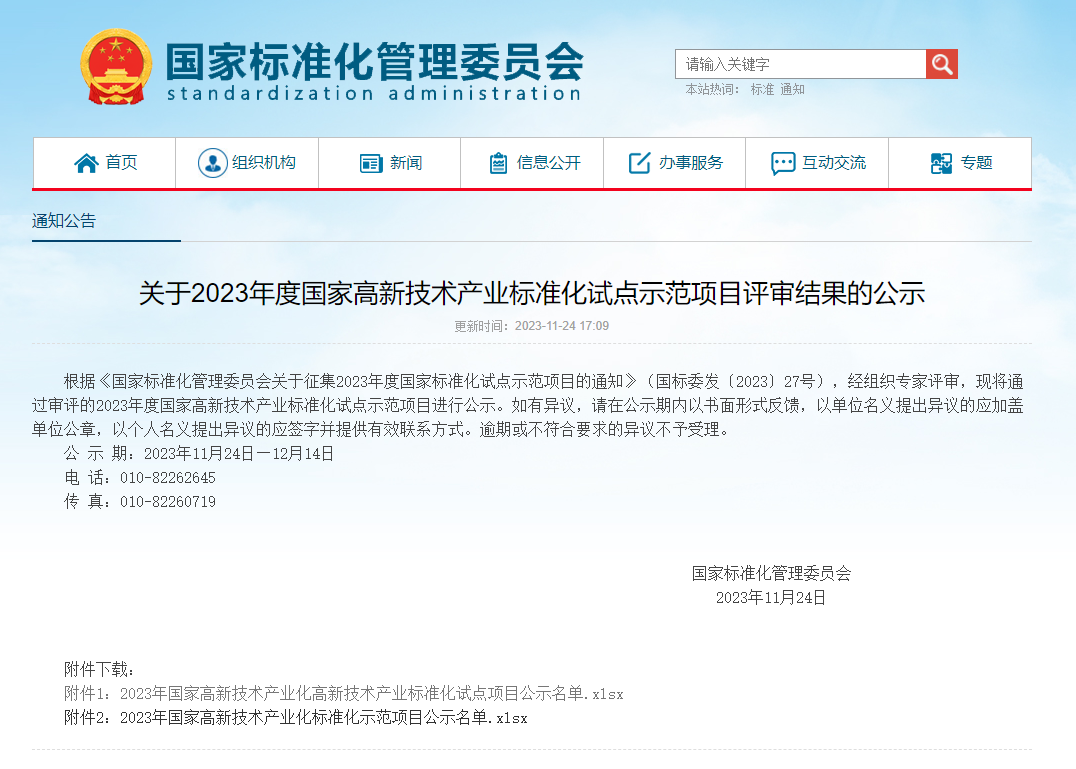Viewport: 1076px width, 769px height.
Task: Click the clipboard icon beside 信息公开
Action: click(498, 163)
